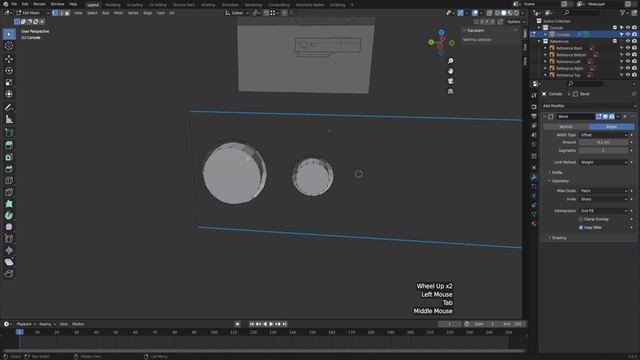
Task: Disable the Loop Slide checkbox
Action: (x=581, y=227)
